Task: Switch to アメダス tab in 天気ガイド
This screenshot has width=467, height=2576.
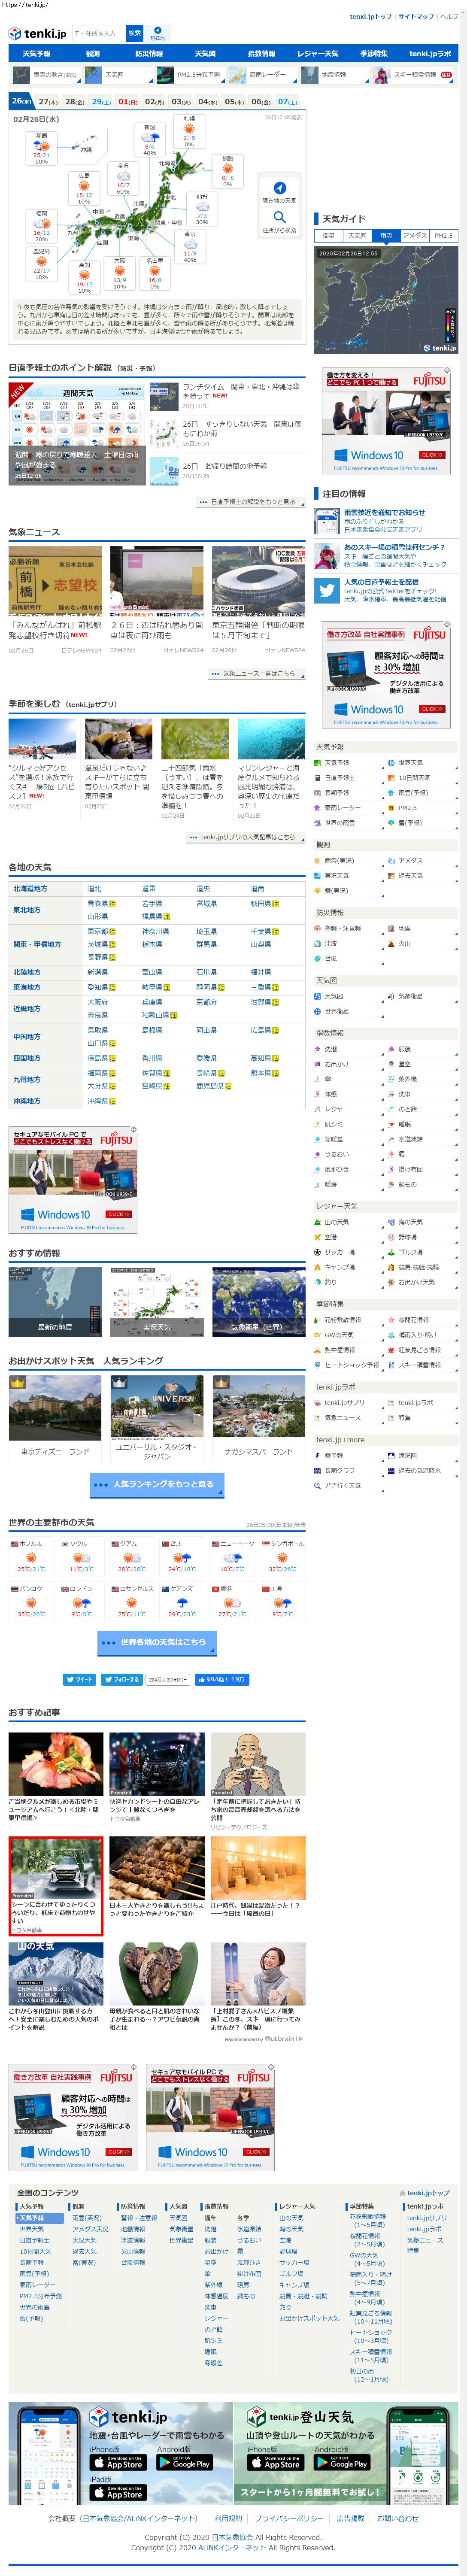Action: 414,236
